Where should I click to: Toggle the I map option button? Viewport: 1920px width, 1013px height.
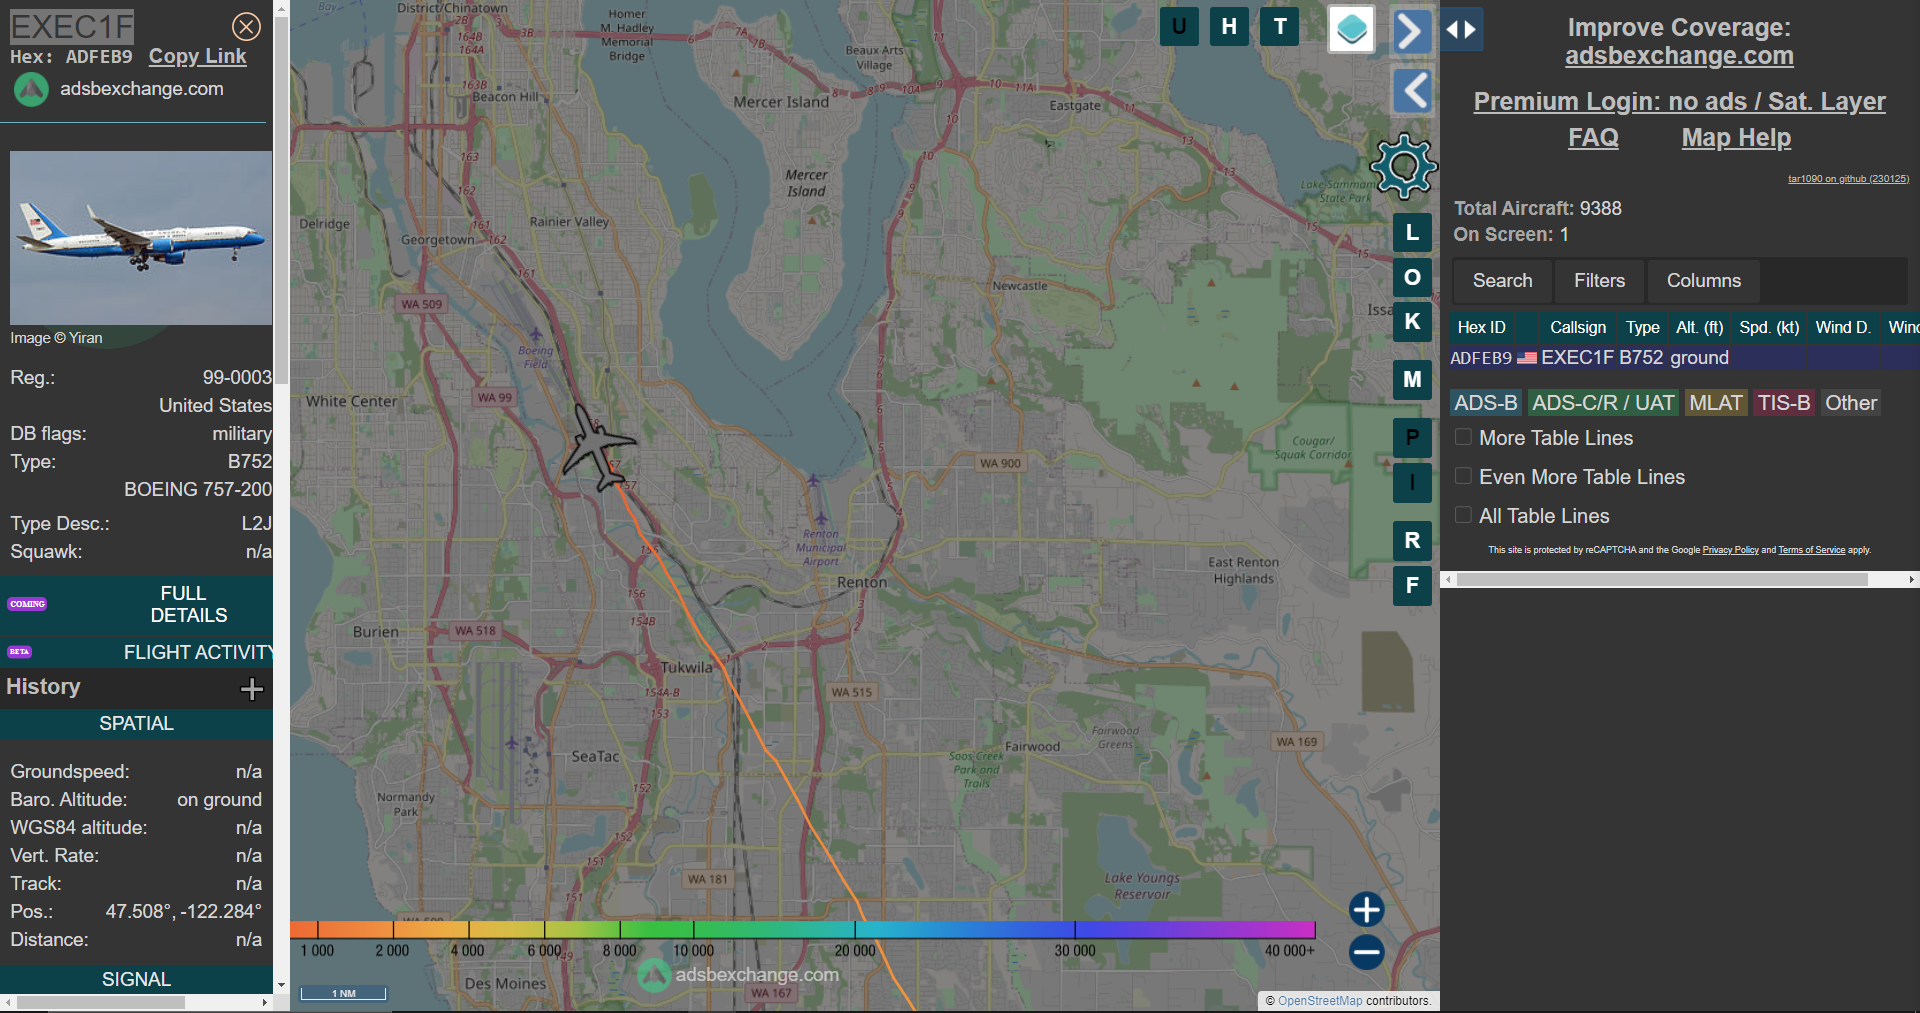1412,483
